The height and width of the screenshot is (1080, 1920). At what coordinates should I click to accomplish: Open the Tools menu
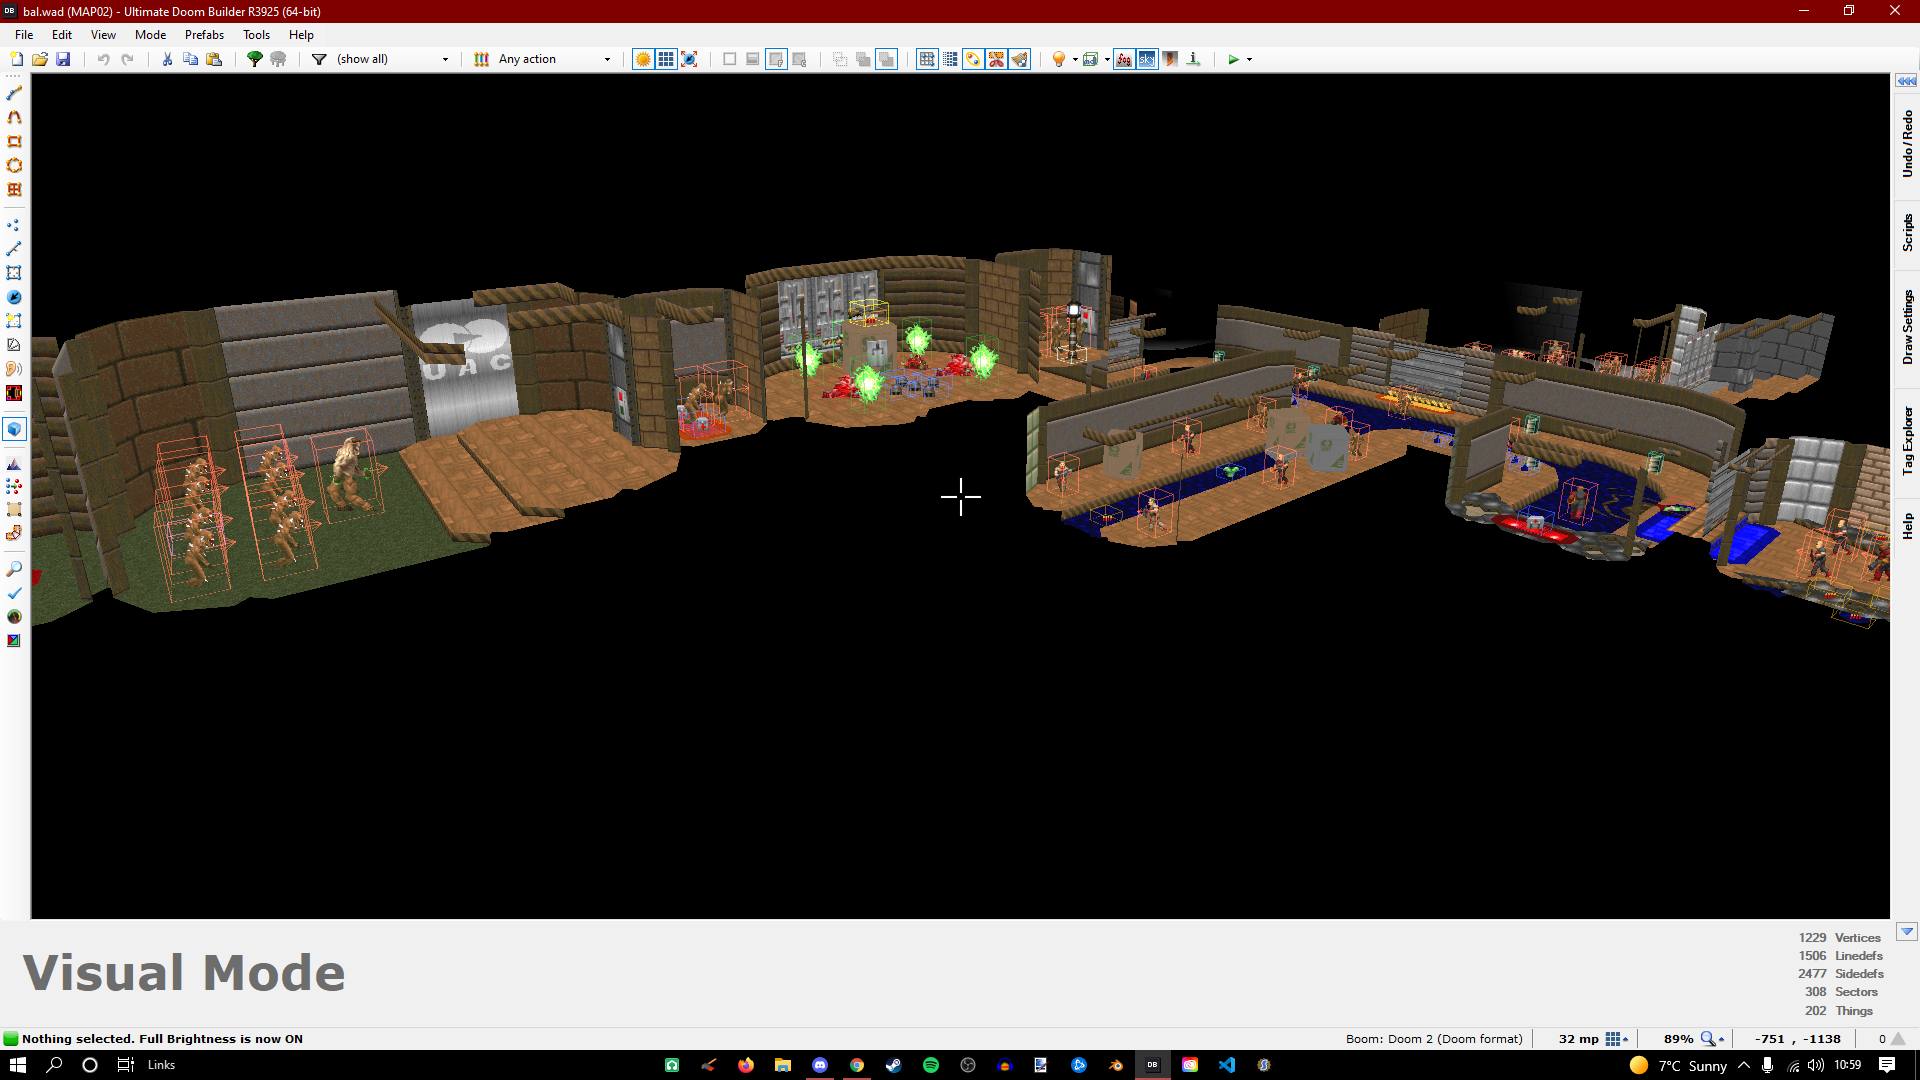256,34
